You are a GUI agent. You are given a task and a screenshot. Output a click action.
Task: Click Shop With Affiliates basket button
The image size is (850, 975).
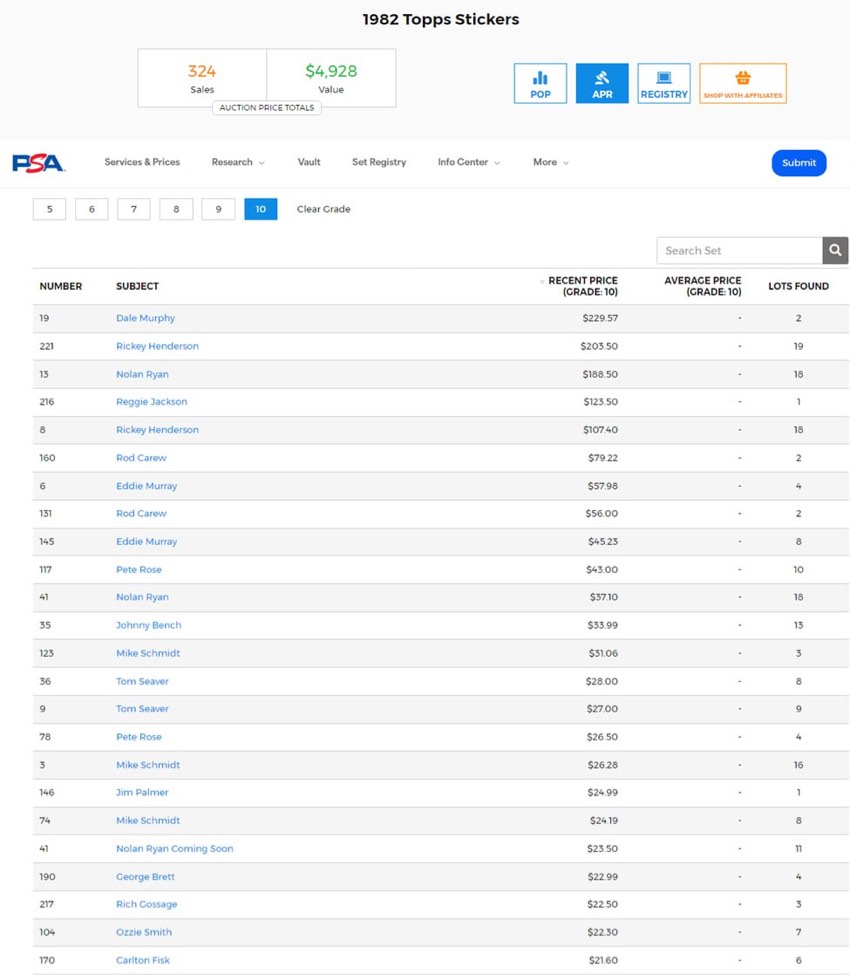[742, 83]
